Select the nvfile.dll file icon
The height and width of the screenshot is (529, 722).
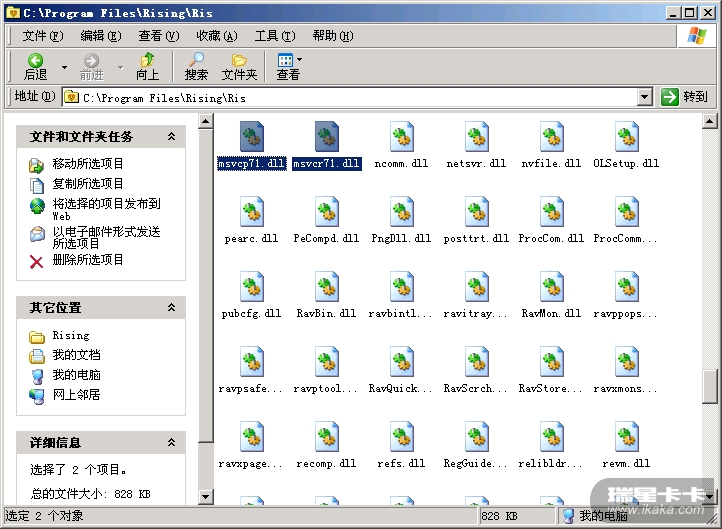click(552, 137)
